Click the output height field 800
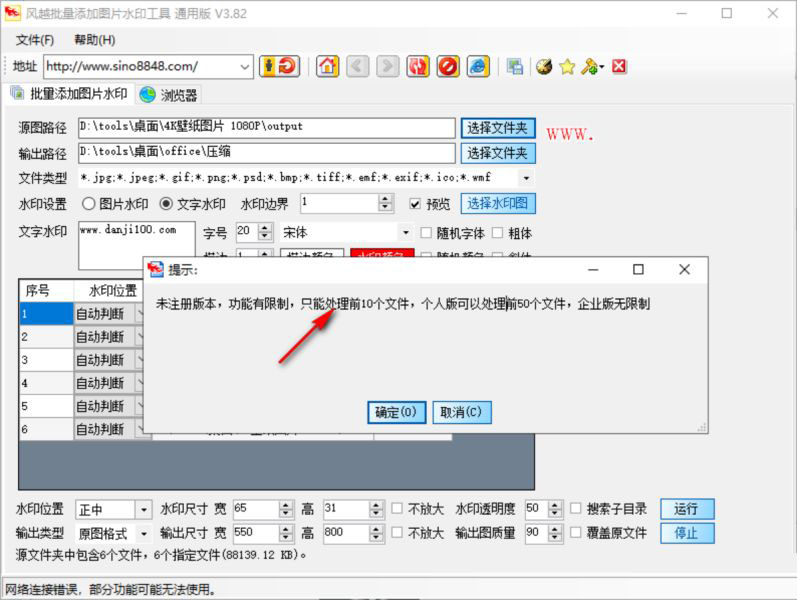Image resolution: width=797 pixels, height=600 pixels. pos(346,532)
